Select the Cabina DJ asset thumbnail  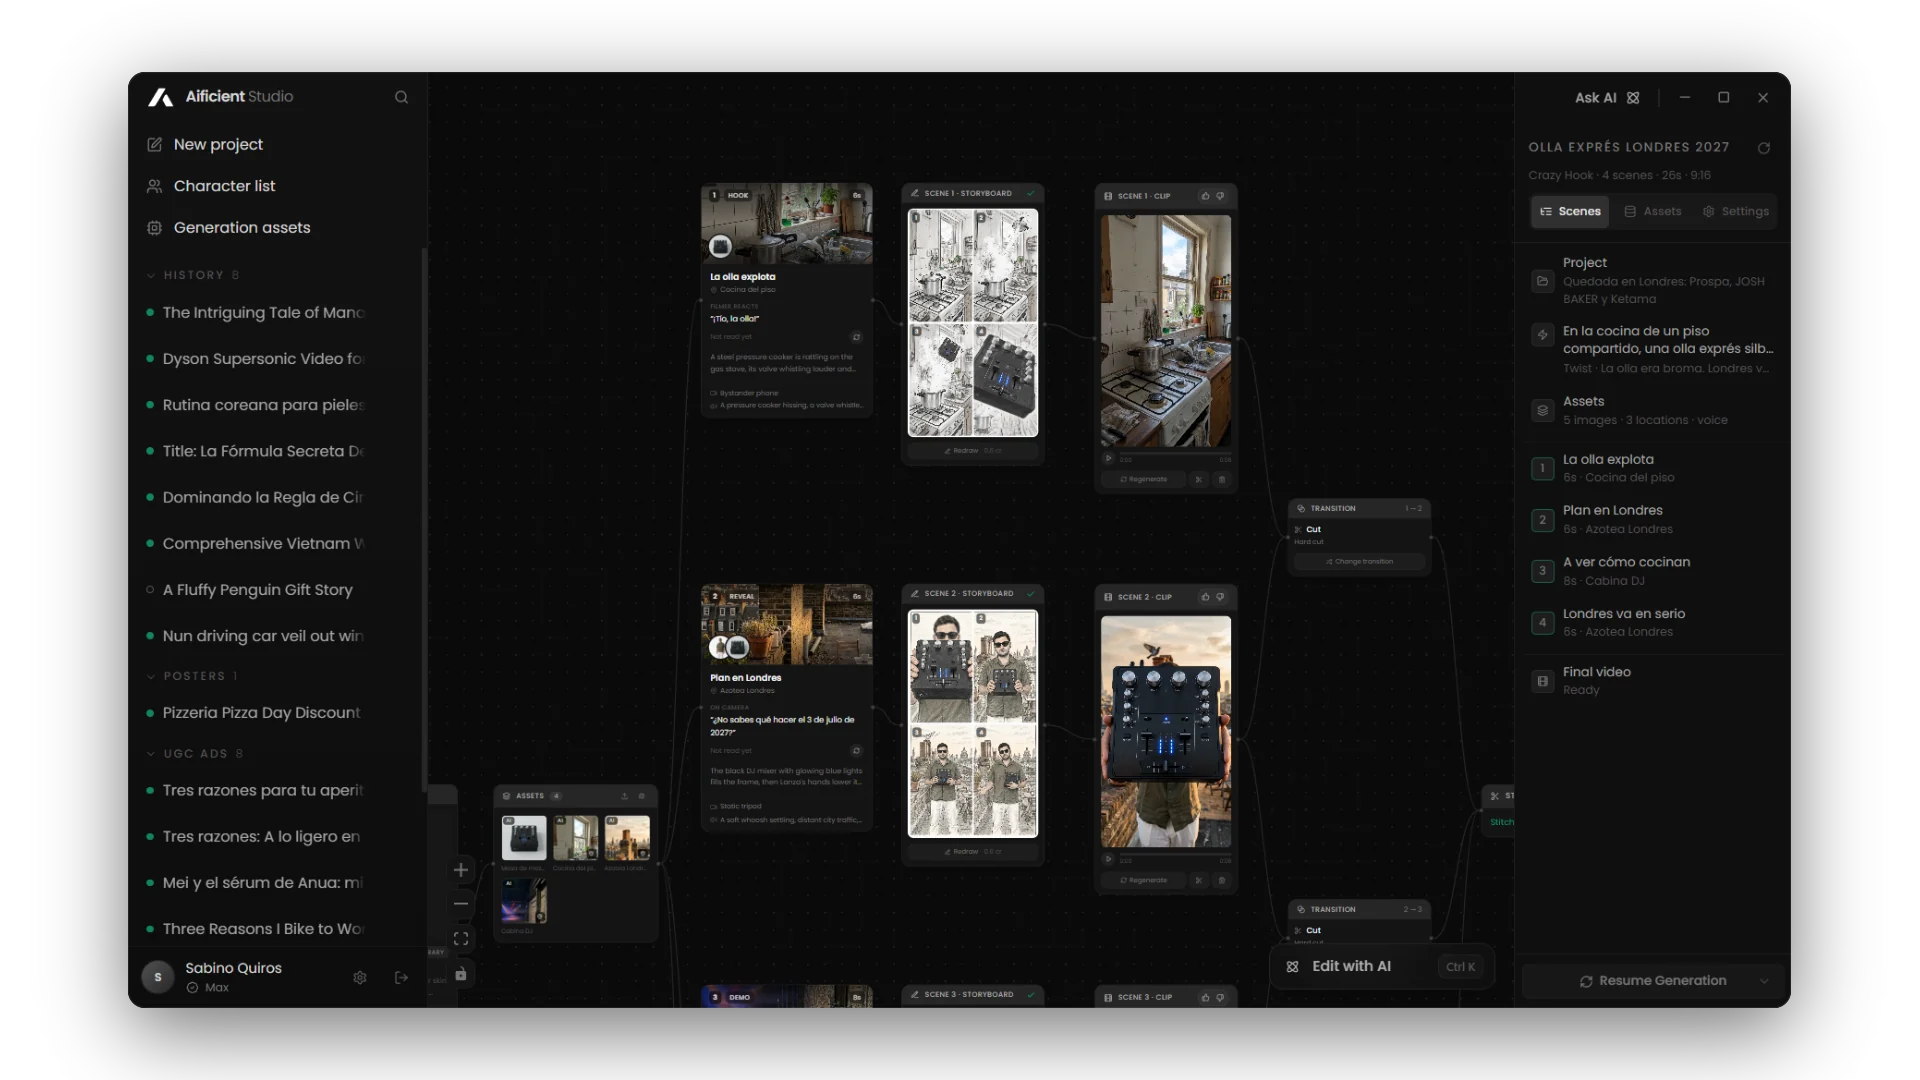524,901
